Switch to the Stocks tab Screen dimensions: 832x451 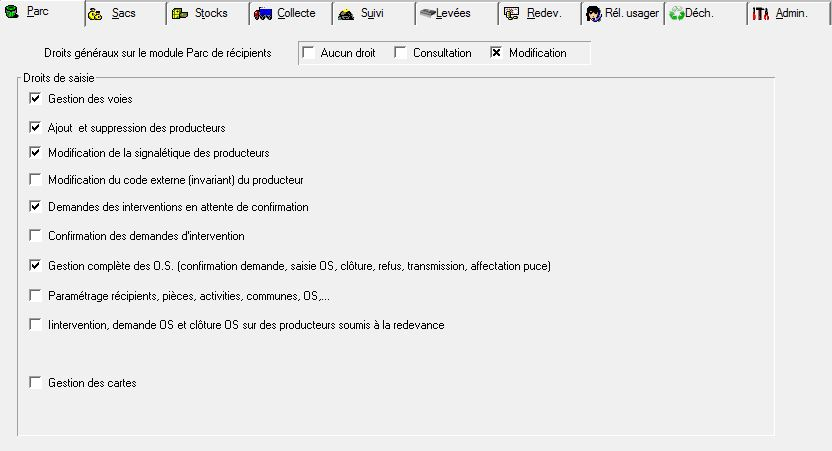210,13
